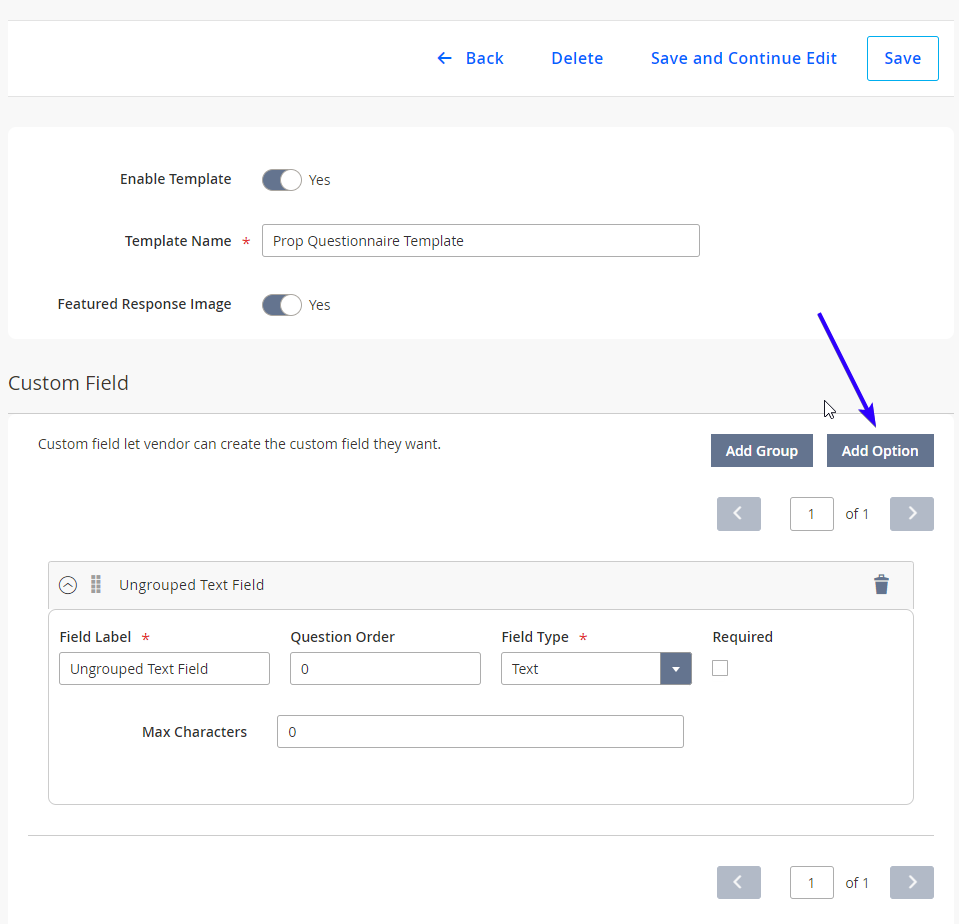Toggle the Featured Response Image switch
This screenshot has width=959, height=924.
tap(282, 305)
